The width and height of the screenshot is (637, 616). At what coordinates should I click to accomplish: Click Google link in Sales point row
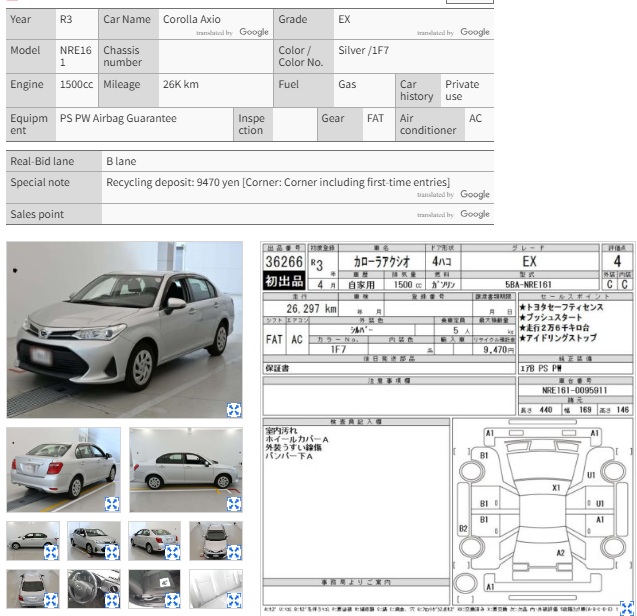[x=475, y=214]
